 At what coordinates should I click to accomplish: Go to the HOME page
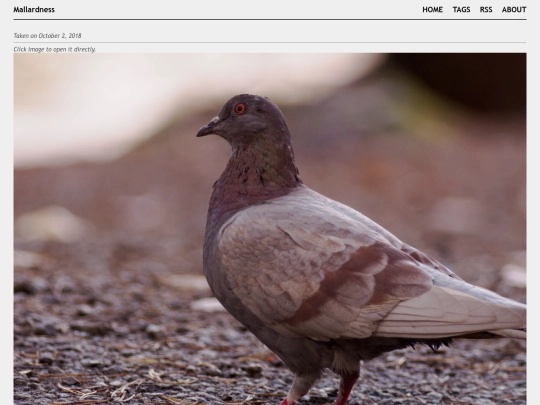433,10
